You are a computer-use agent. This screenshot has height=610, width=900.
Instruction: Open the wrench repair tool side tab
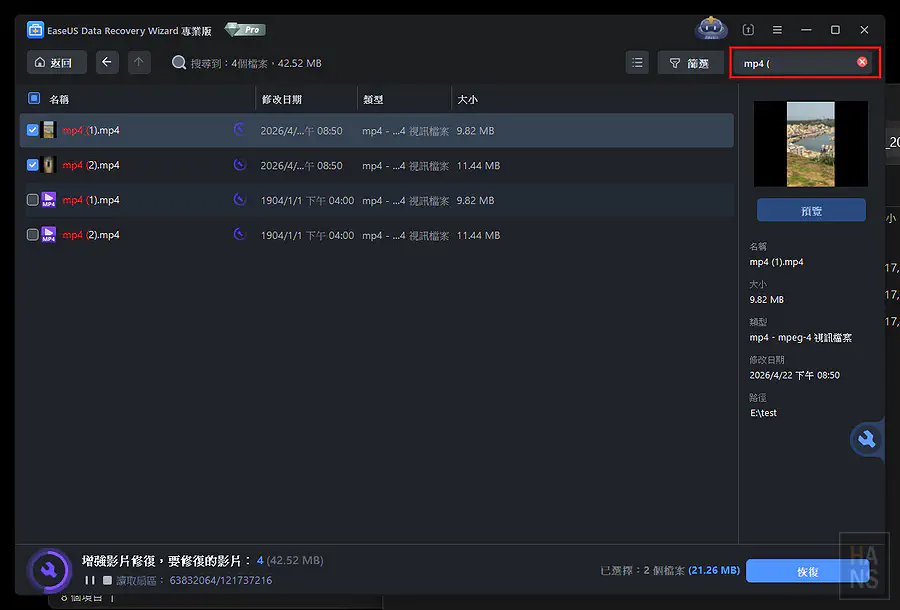tap(867, 439)
